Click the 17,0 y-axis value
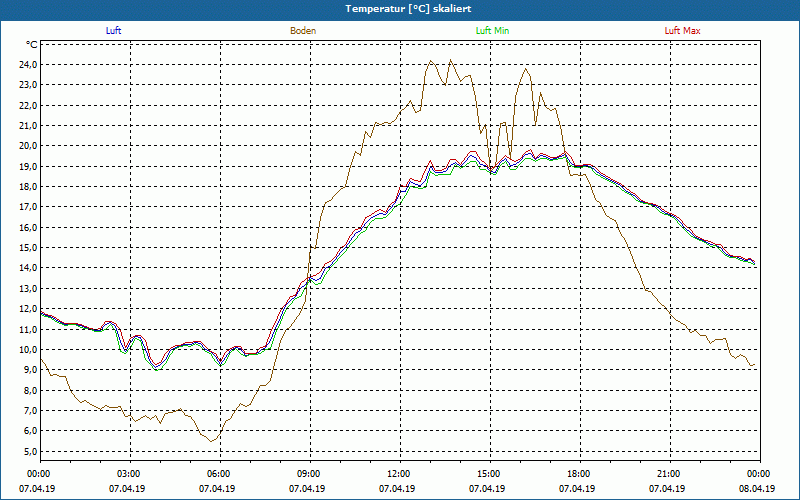Screen dimensions: 800x500 point(29,207)
